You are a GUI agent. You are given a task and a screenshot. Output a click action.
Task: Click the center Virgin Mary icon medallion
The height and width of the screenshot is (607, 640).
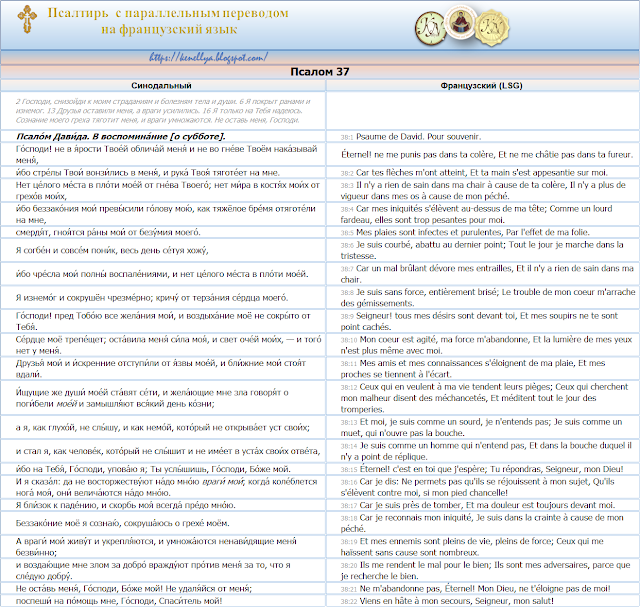[x=460, y=22]
